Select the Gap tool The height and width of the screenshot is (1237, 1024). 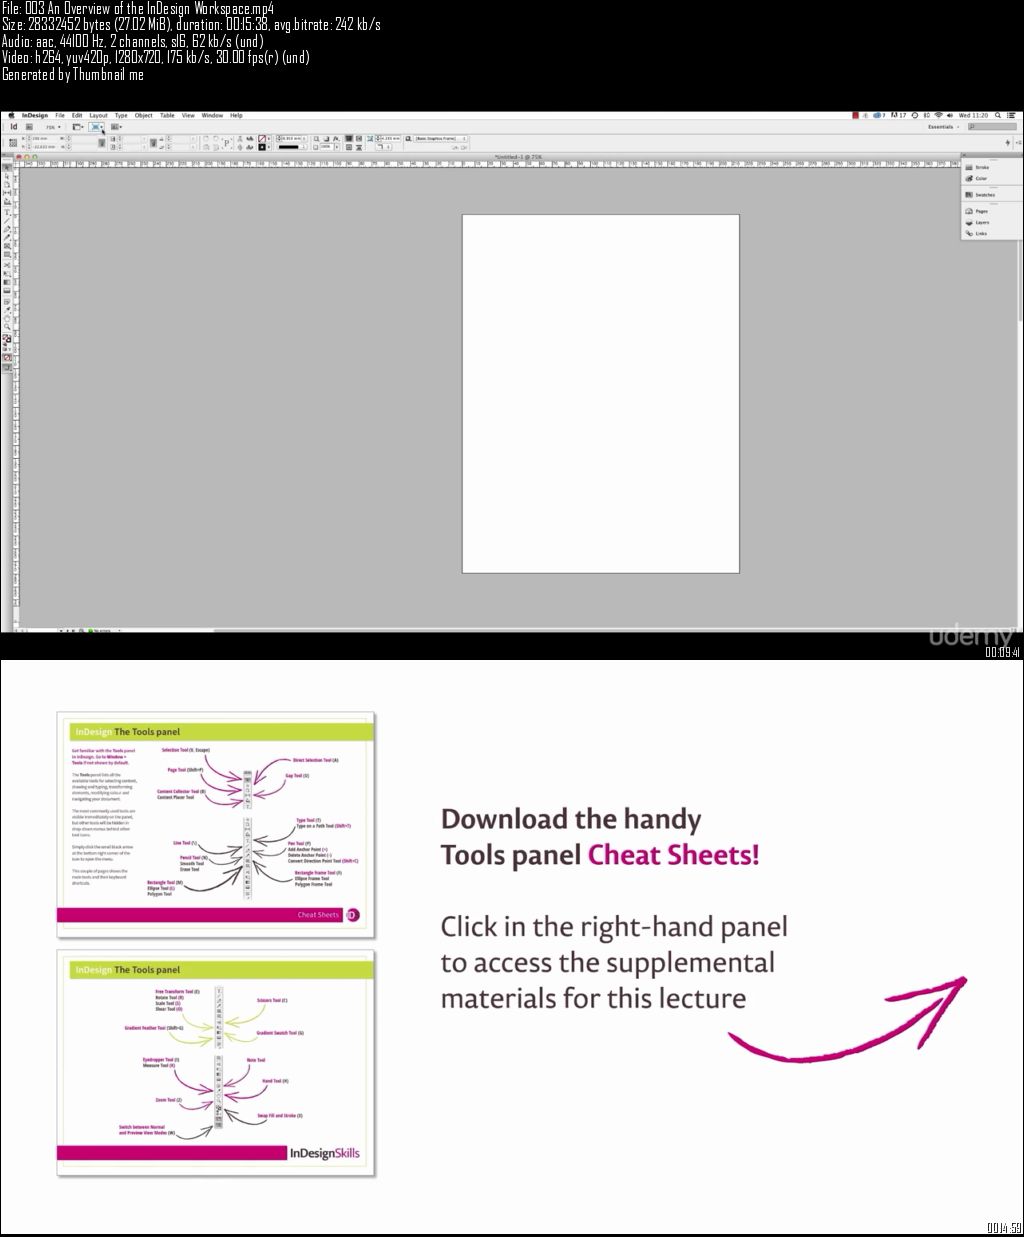7,193
